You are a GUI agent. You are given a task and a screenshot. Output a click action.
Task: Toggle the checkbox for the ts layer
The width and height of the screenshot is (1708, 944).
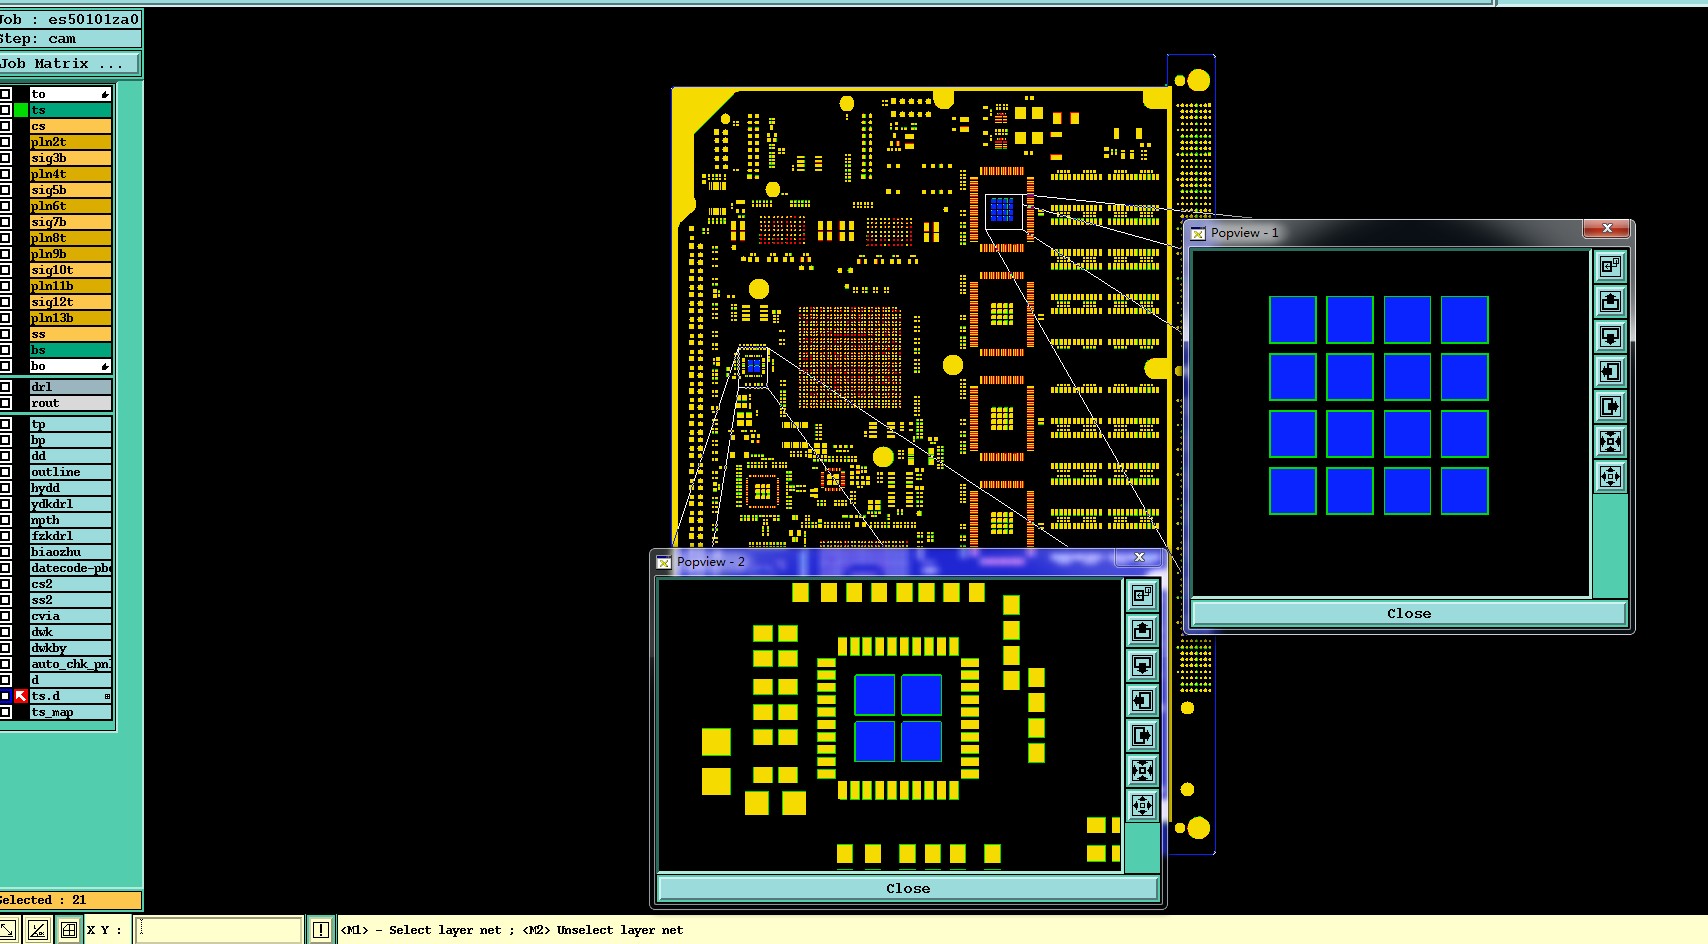pos(5,110)
